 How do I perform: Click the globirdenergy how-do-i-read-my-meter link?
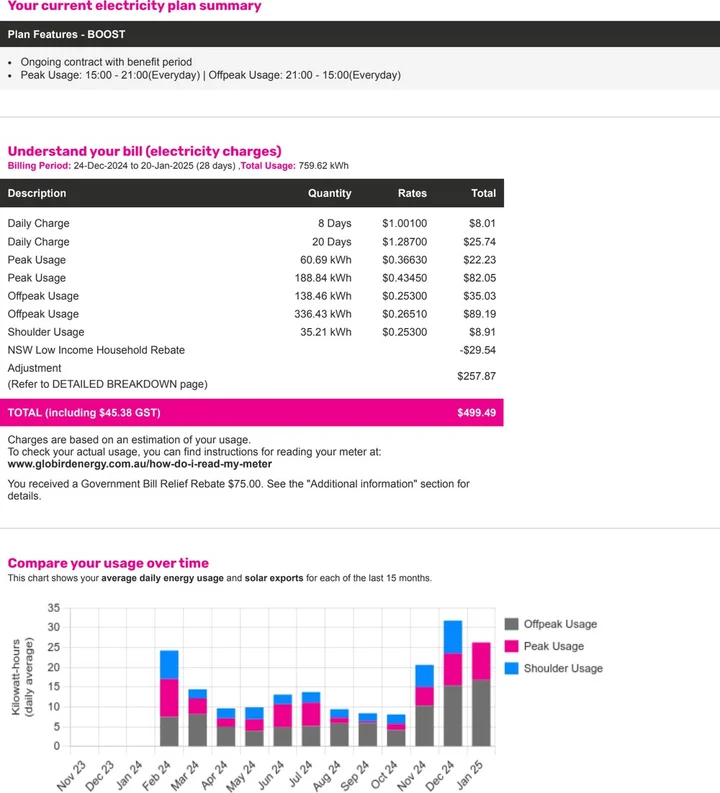(139, 464)
